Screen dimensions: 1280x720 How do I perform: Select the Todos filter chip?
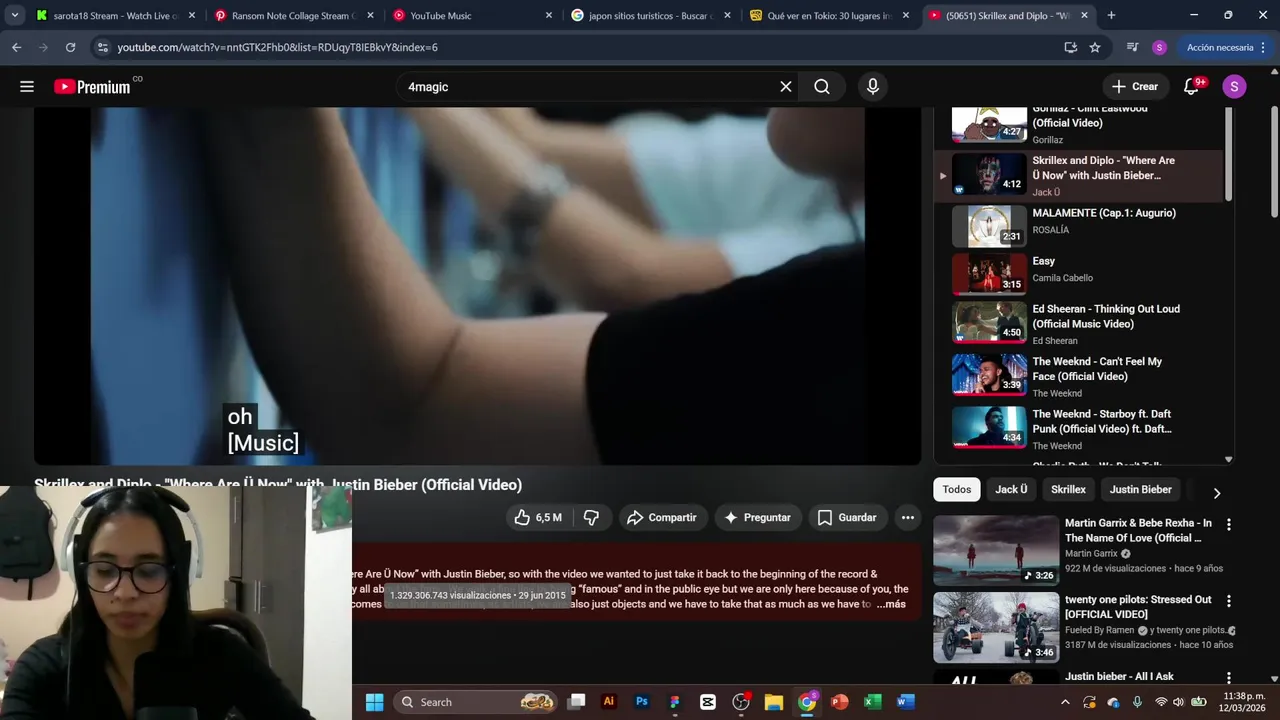pos(956,489)
